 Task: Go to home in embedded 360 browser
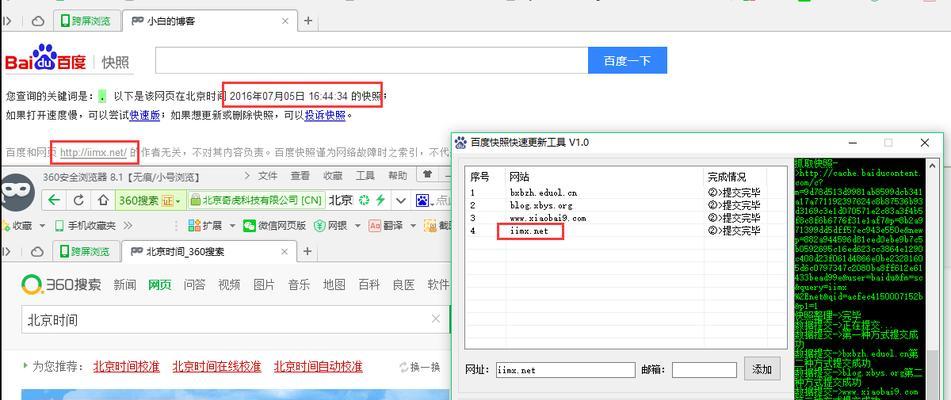tap(104, 200)
